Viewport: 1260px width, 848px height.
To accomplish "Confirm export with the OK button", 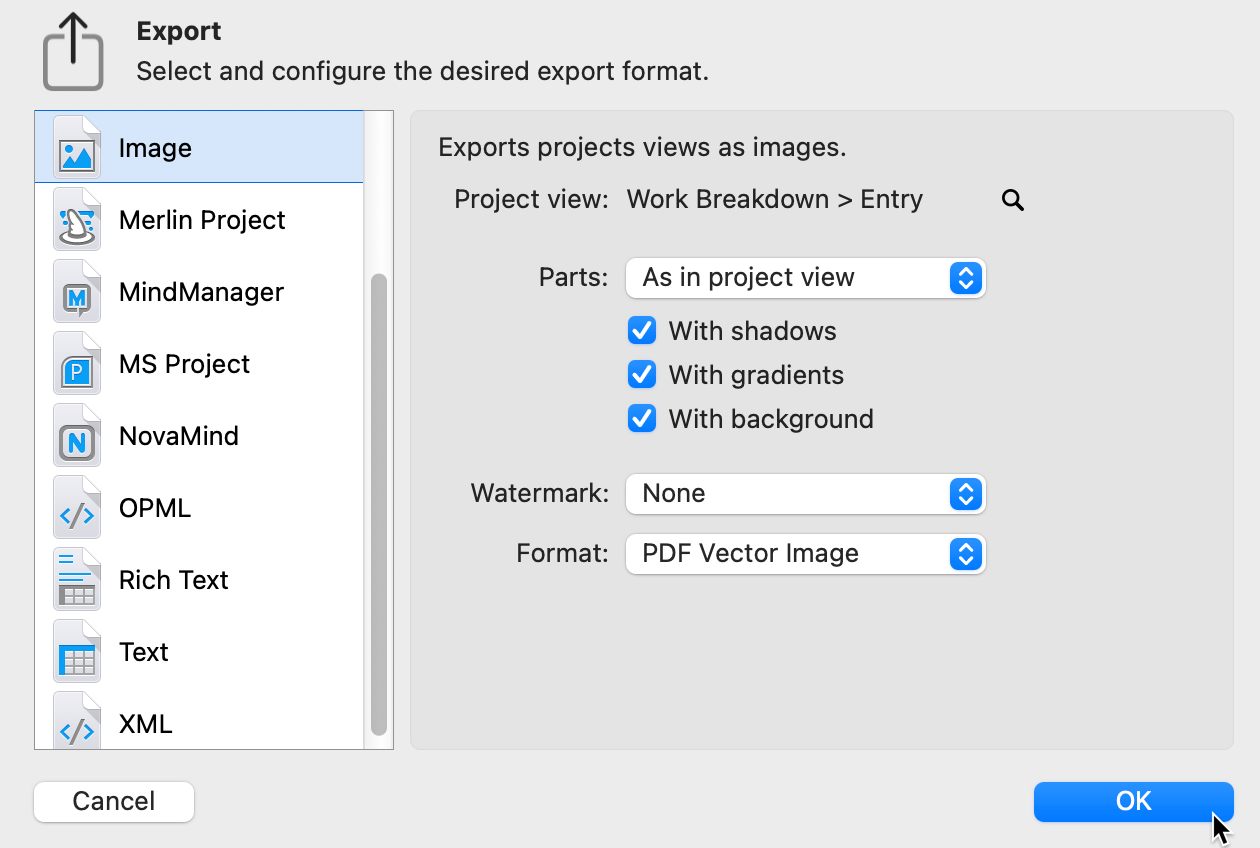I will [1133, 801].
